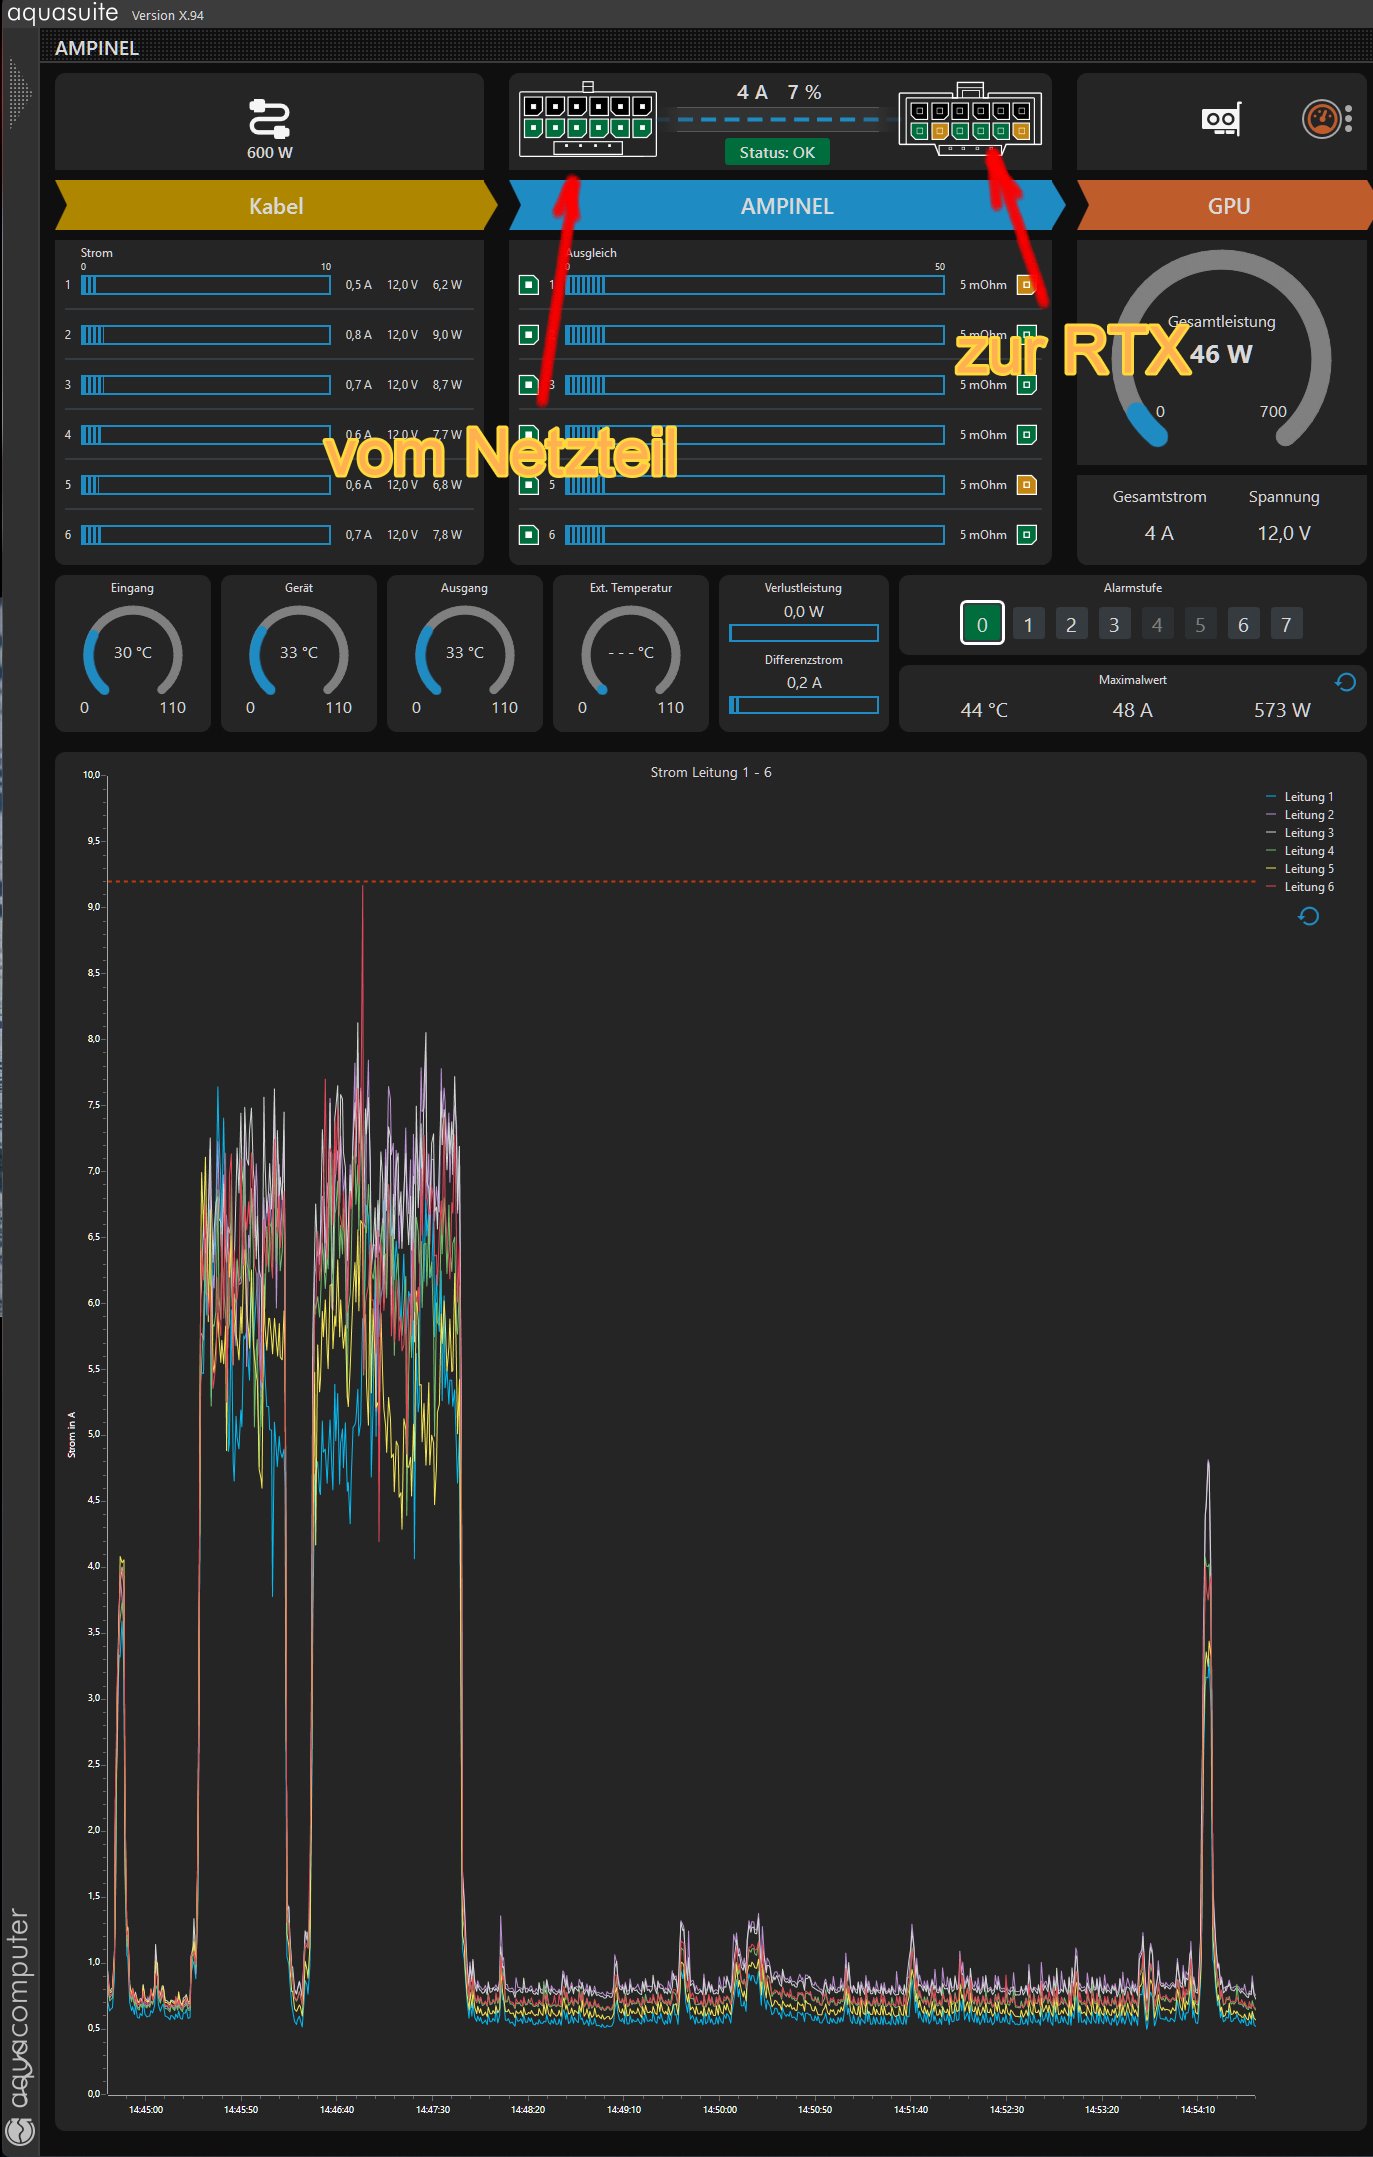Click the Strom bar for cable line 2
Screen dimensions: 1373x2157
206,335
